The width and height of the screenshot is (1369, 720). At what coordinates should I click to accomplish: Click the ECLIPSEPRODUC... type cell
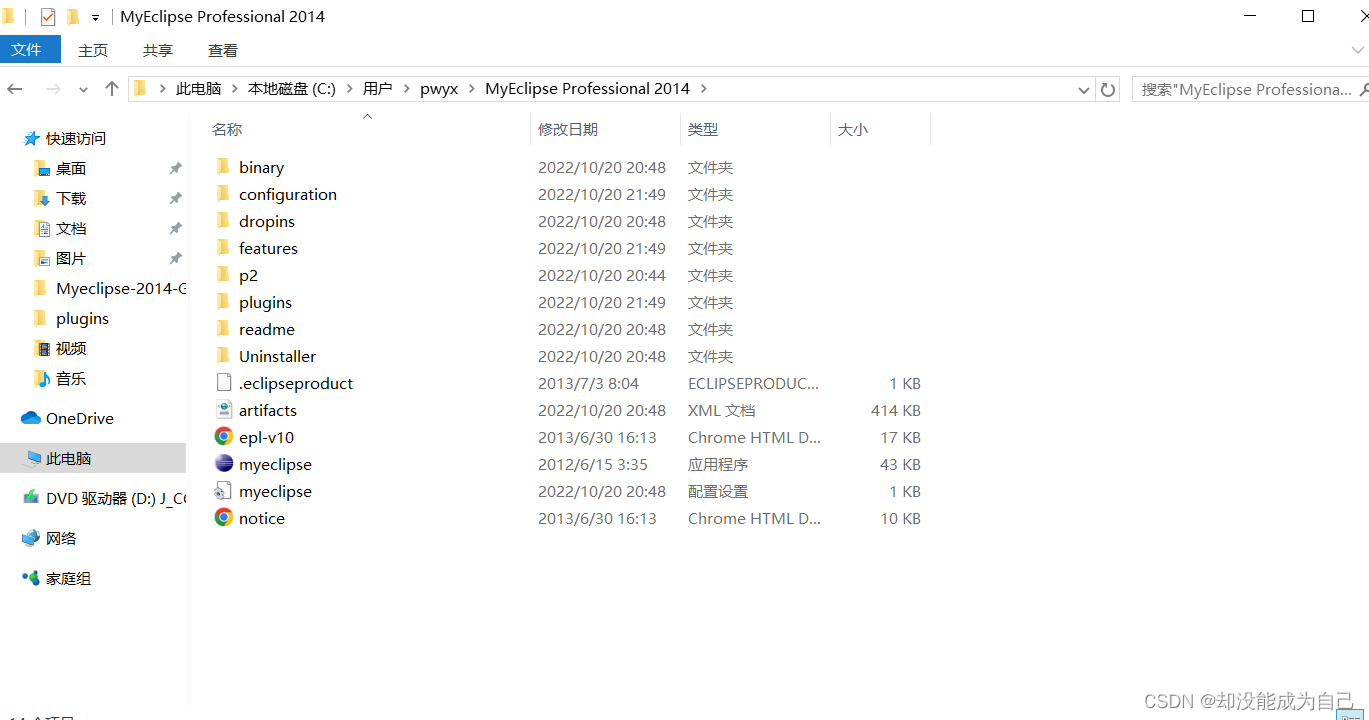pyautogui.click(x=754, y=383)
